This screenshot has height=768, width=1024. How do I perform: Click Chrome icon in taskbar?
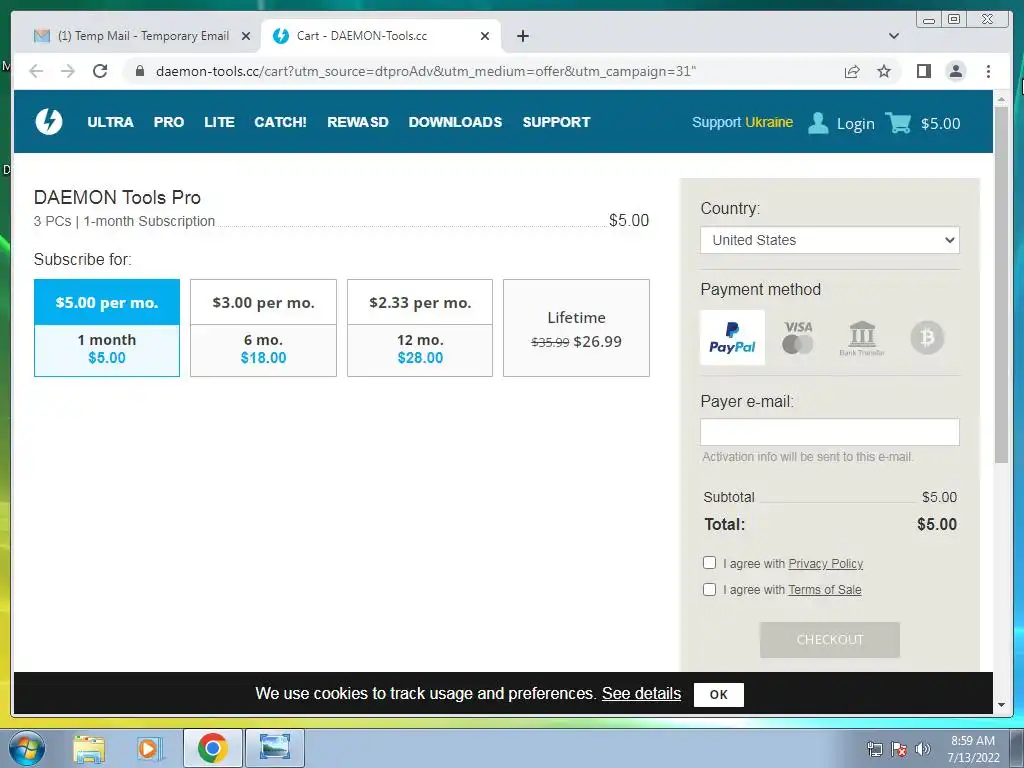click(x=212, y=748)
